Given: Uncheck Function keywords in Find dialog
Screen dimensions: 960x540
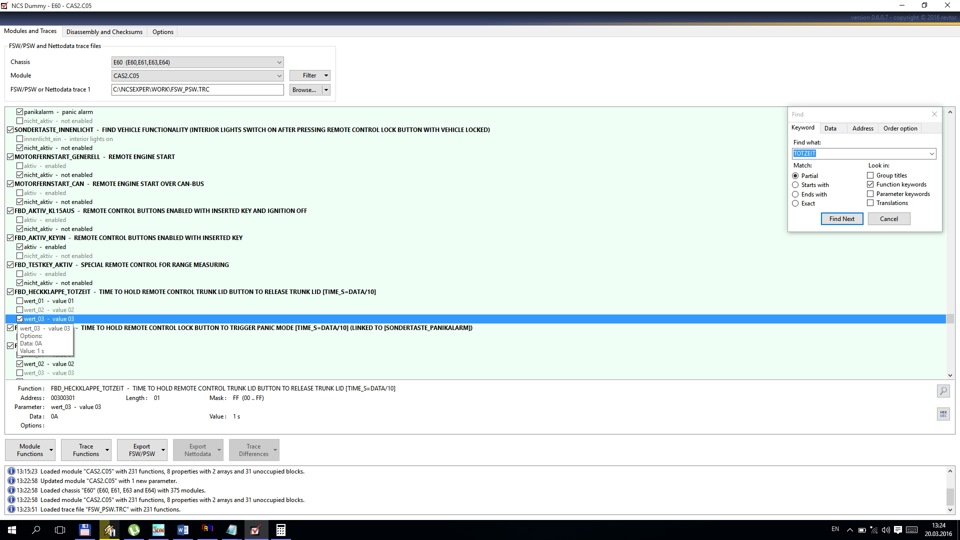Looking at the screenshot, I should pos(870,184).
